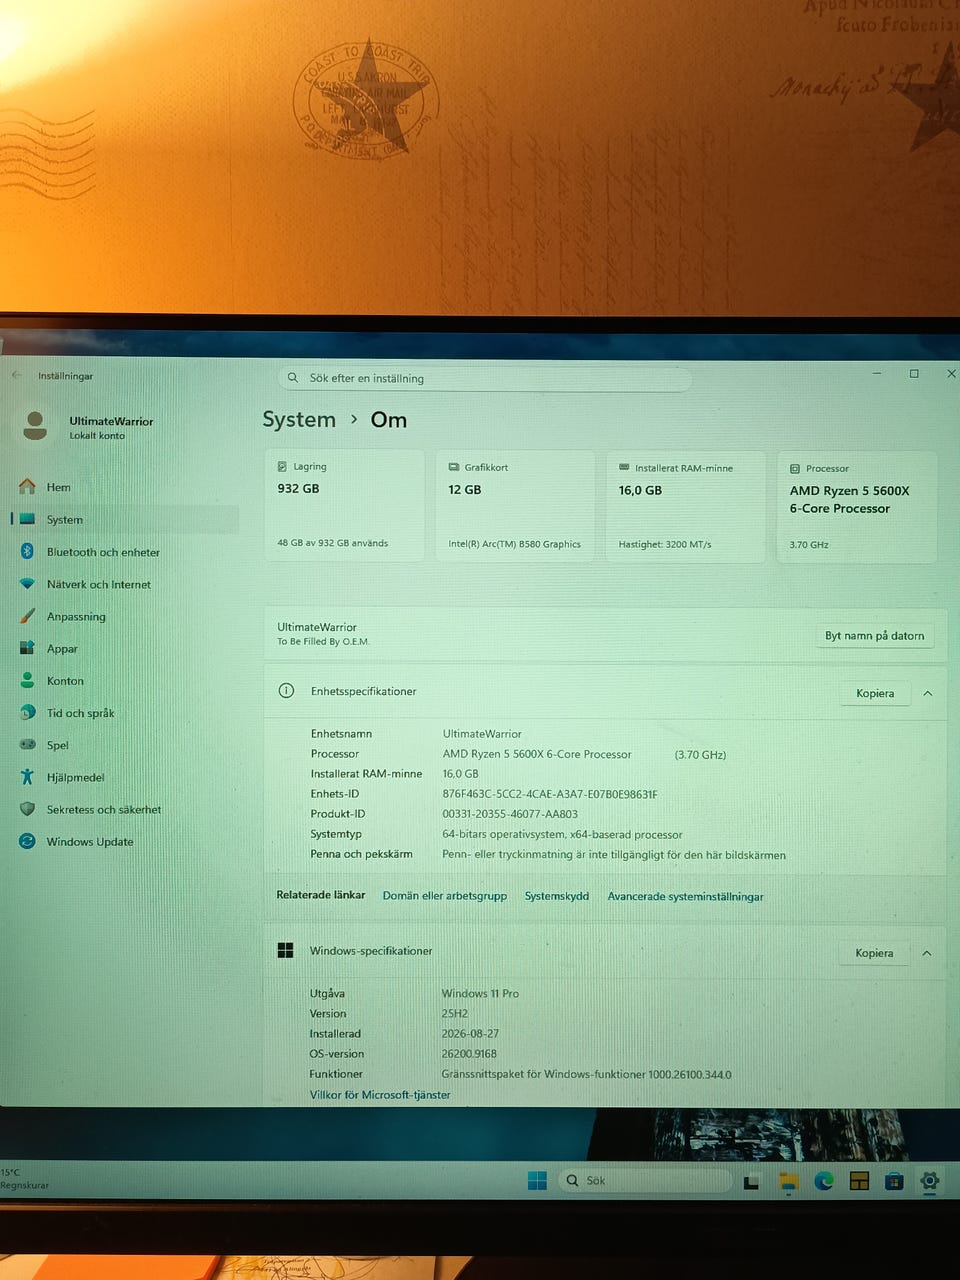Click the Sök efter en inställning field
Screen dimensions: 960x1280
pyautogui.click(x=485, y=378)
